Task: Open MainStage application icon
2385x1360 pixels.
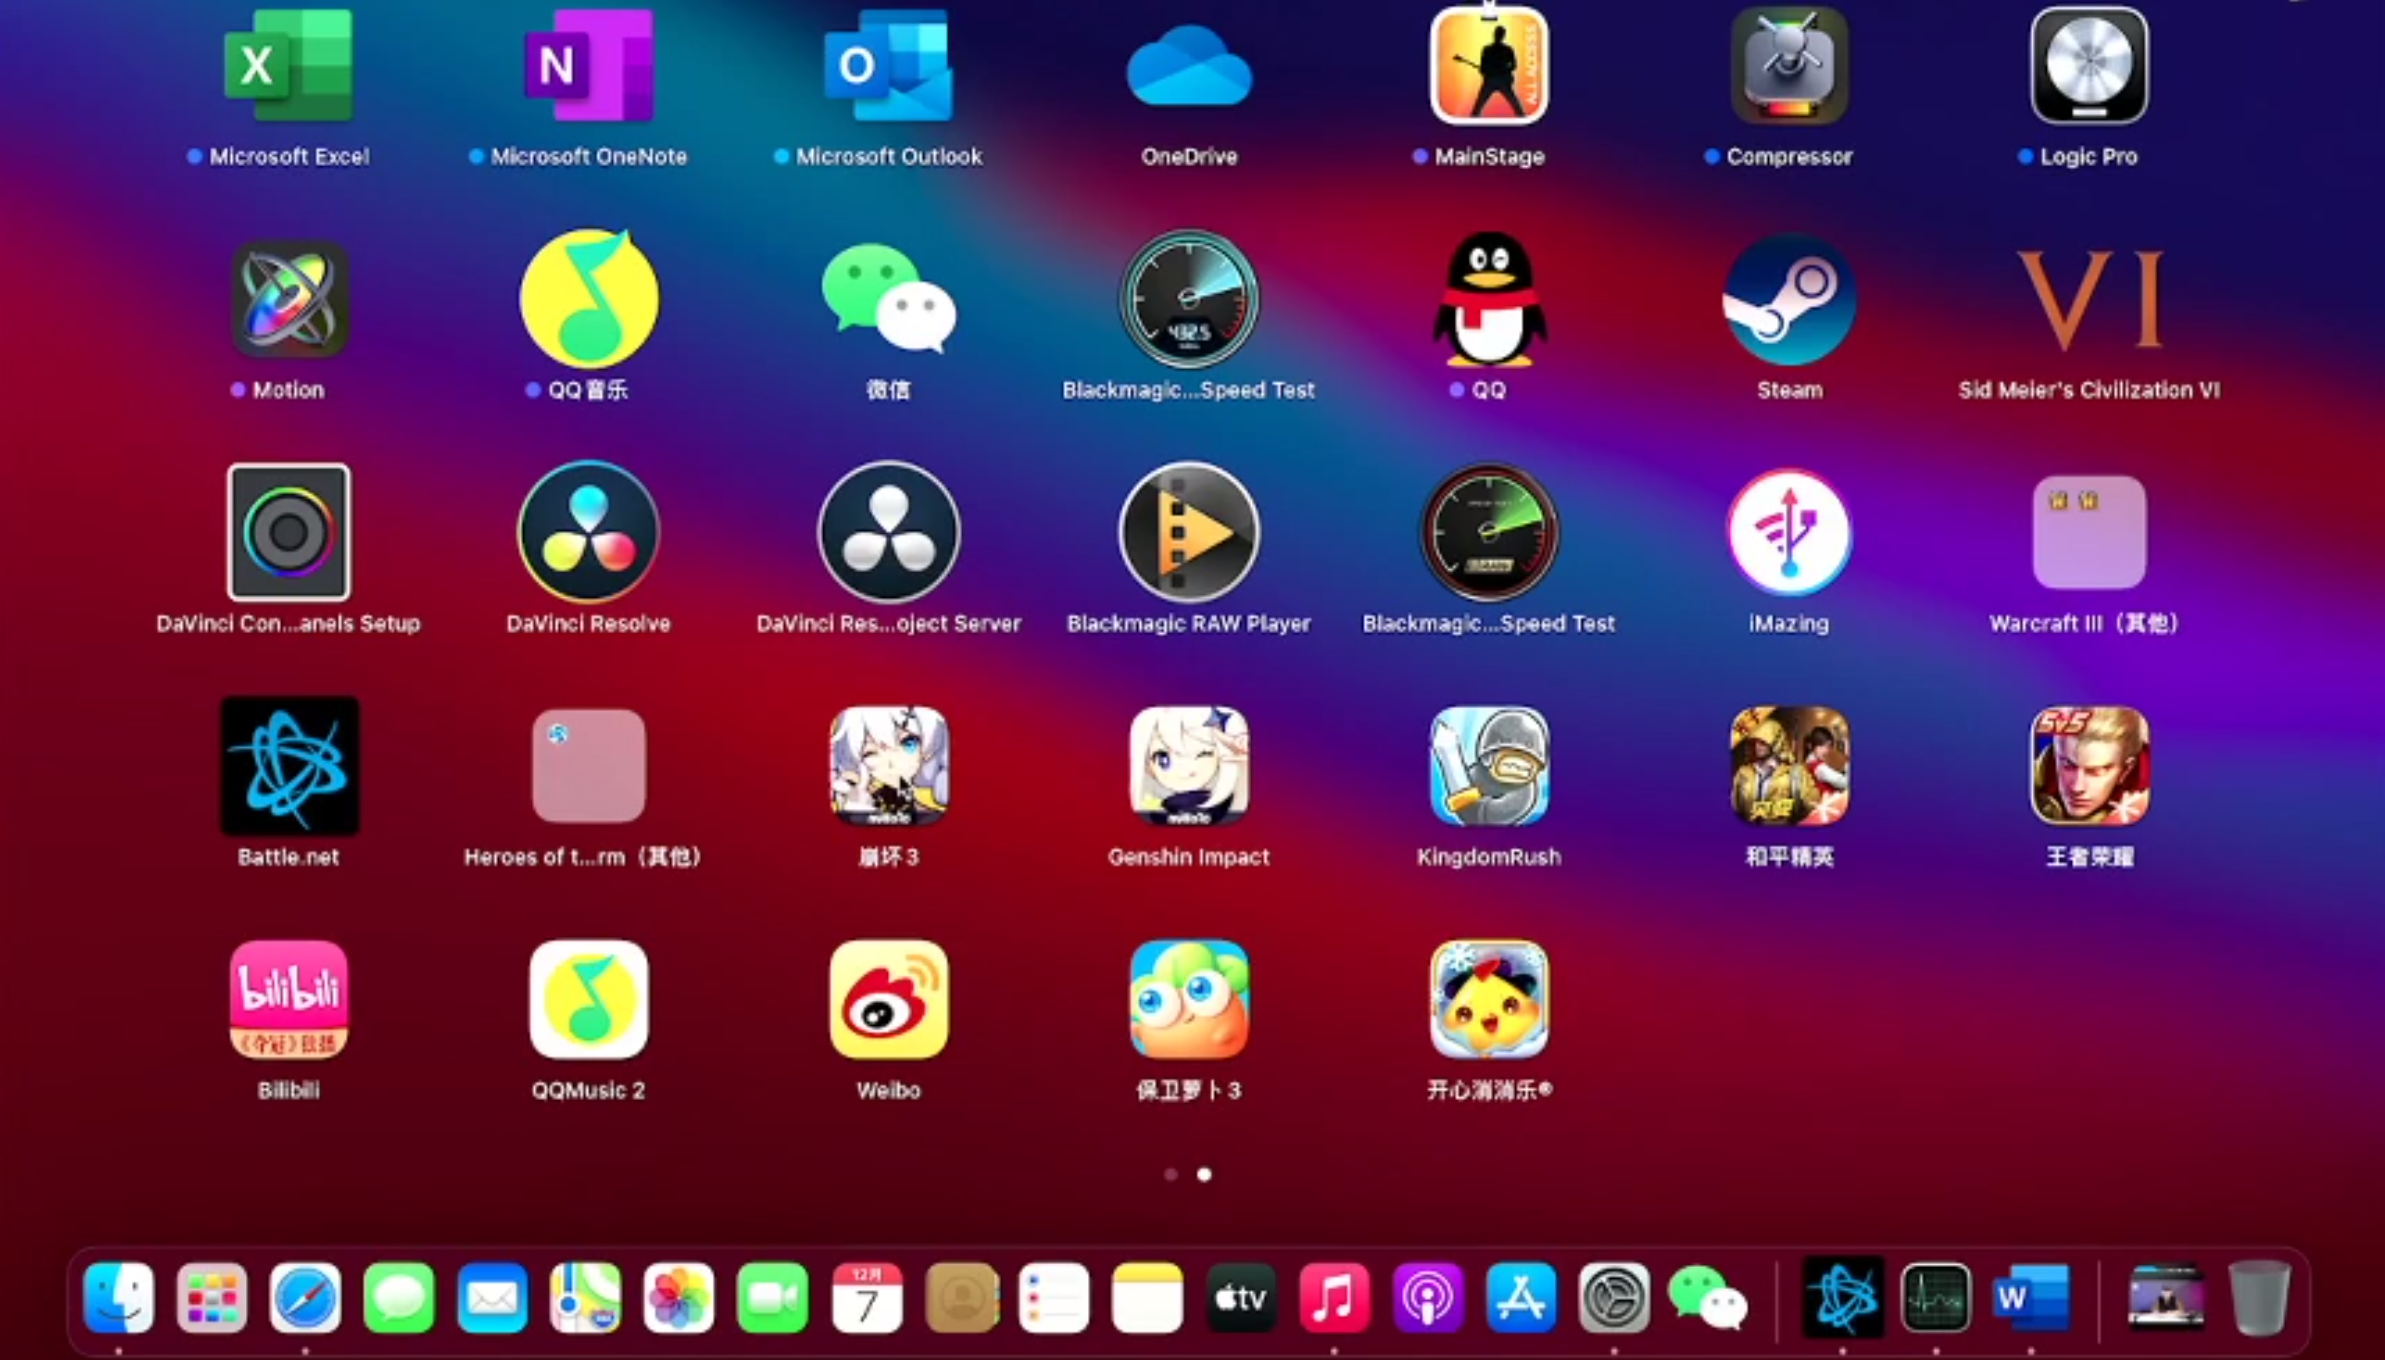Action: click(1488, 66)
